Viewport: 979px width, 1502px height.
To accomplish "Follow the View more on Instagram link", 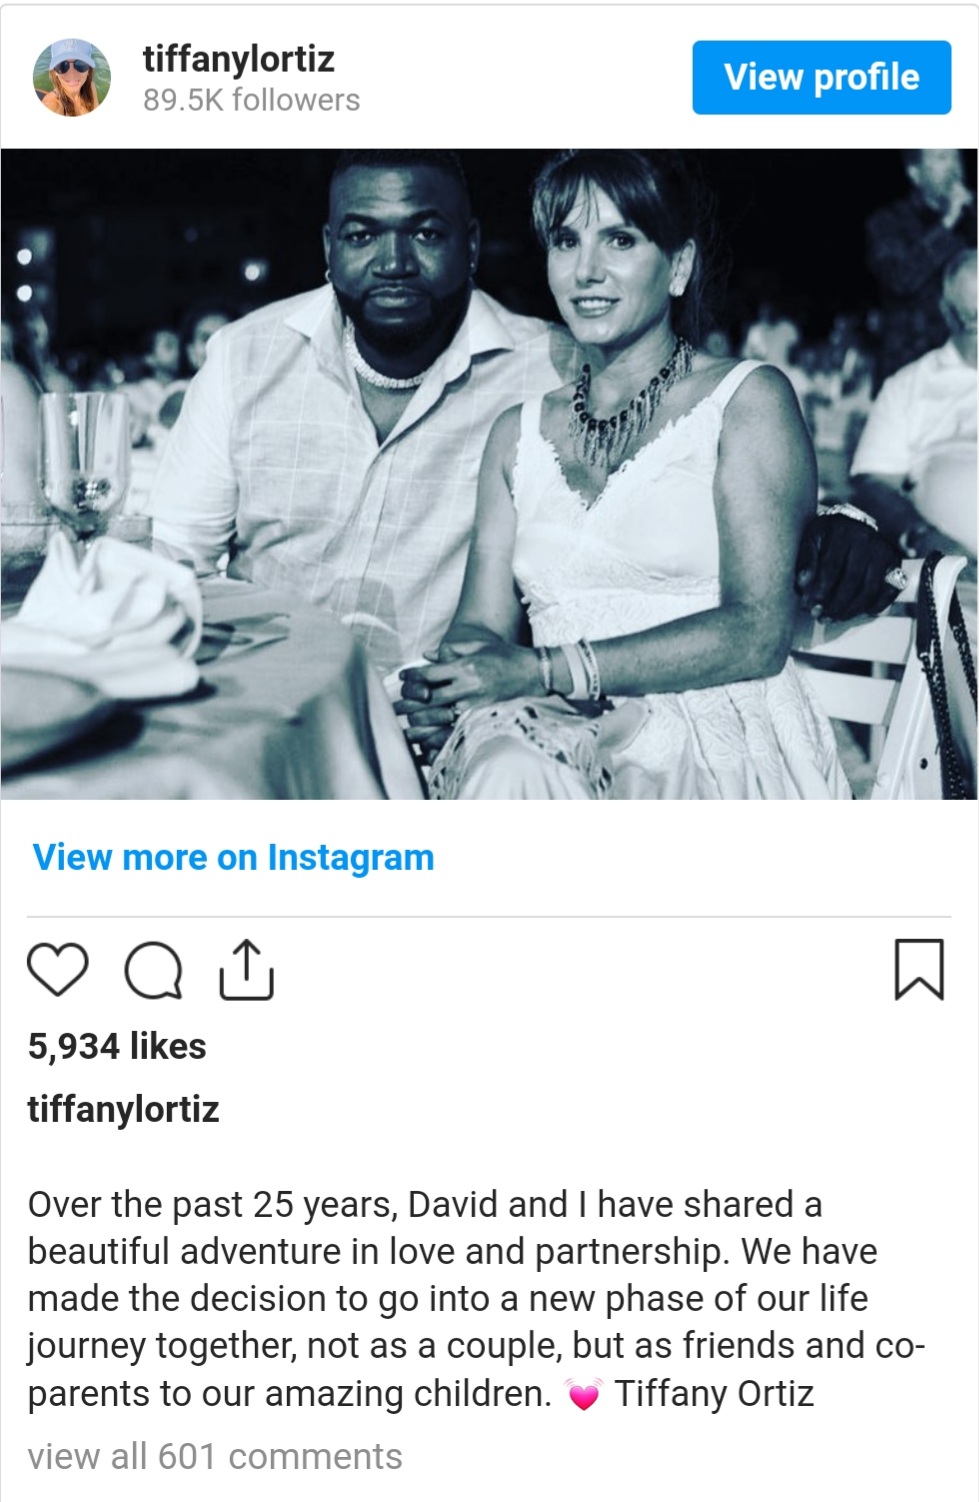I will (233, 857).
